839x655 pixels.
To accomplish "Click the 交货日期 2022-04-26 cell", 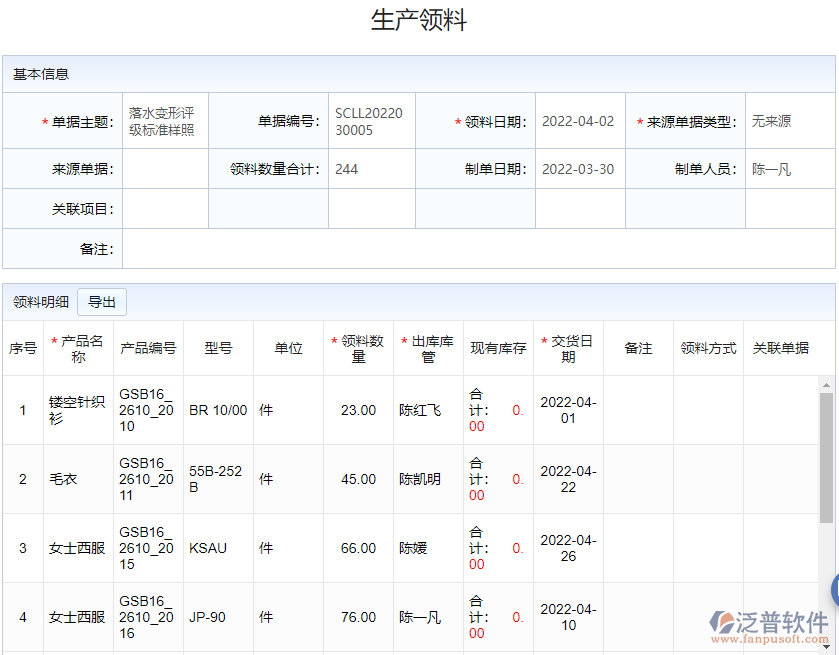I will pyautogui.click(x=568, y=548).
